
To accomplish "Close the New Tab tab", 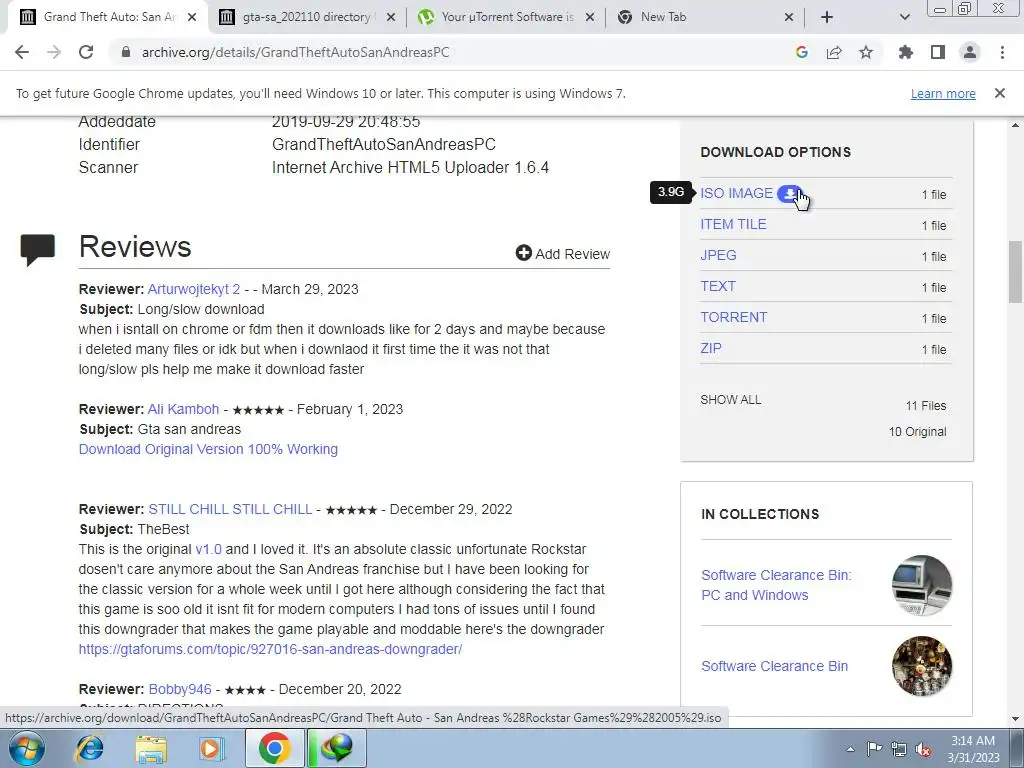I will pyautogui.click(x=788, y=17).
